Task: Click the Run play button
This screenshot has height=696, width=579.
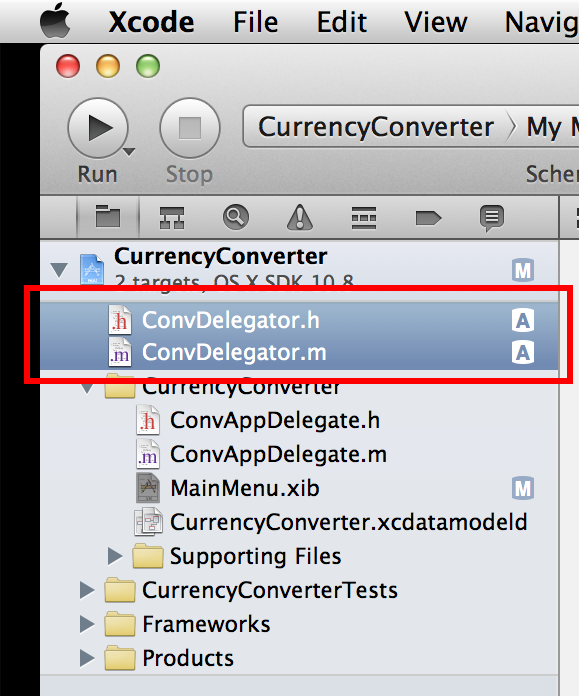Action: click(x=98, y=128)
